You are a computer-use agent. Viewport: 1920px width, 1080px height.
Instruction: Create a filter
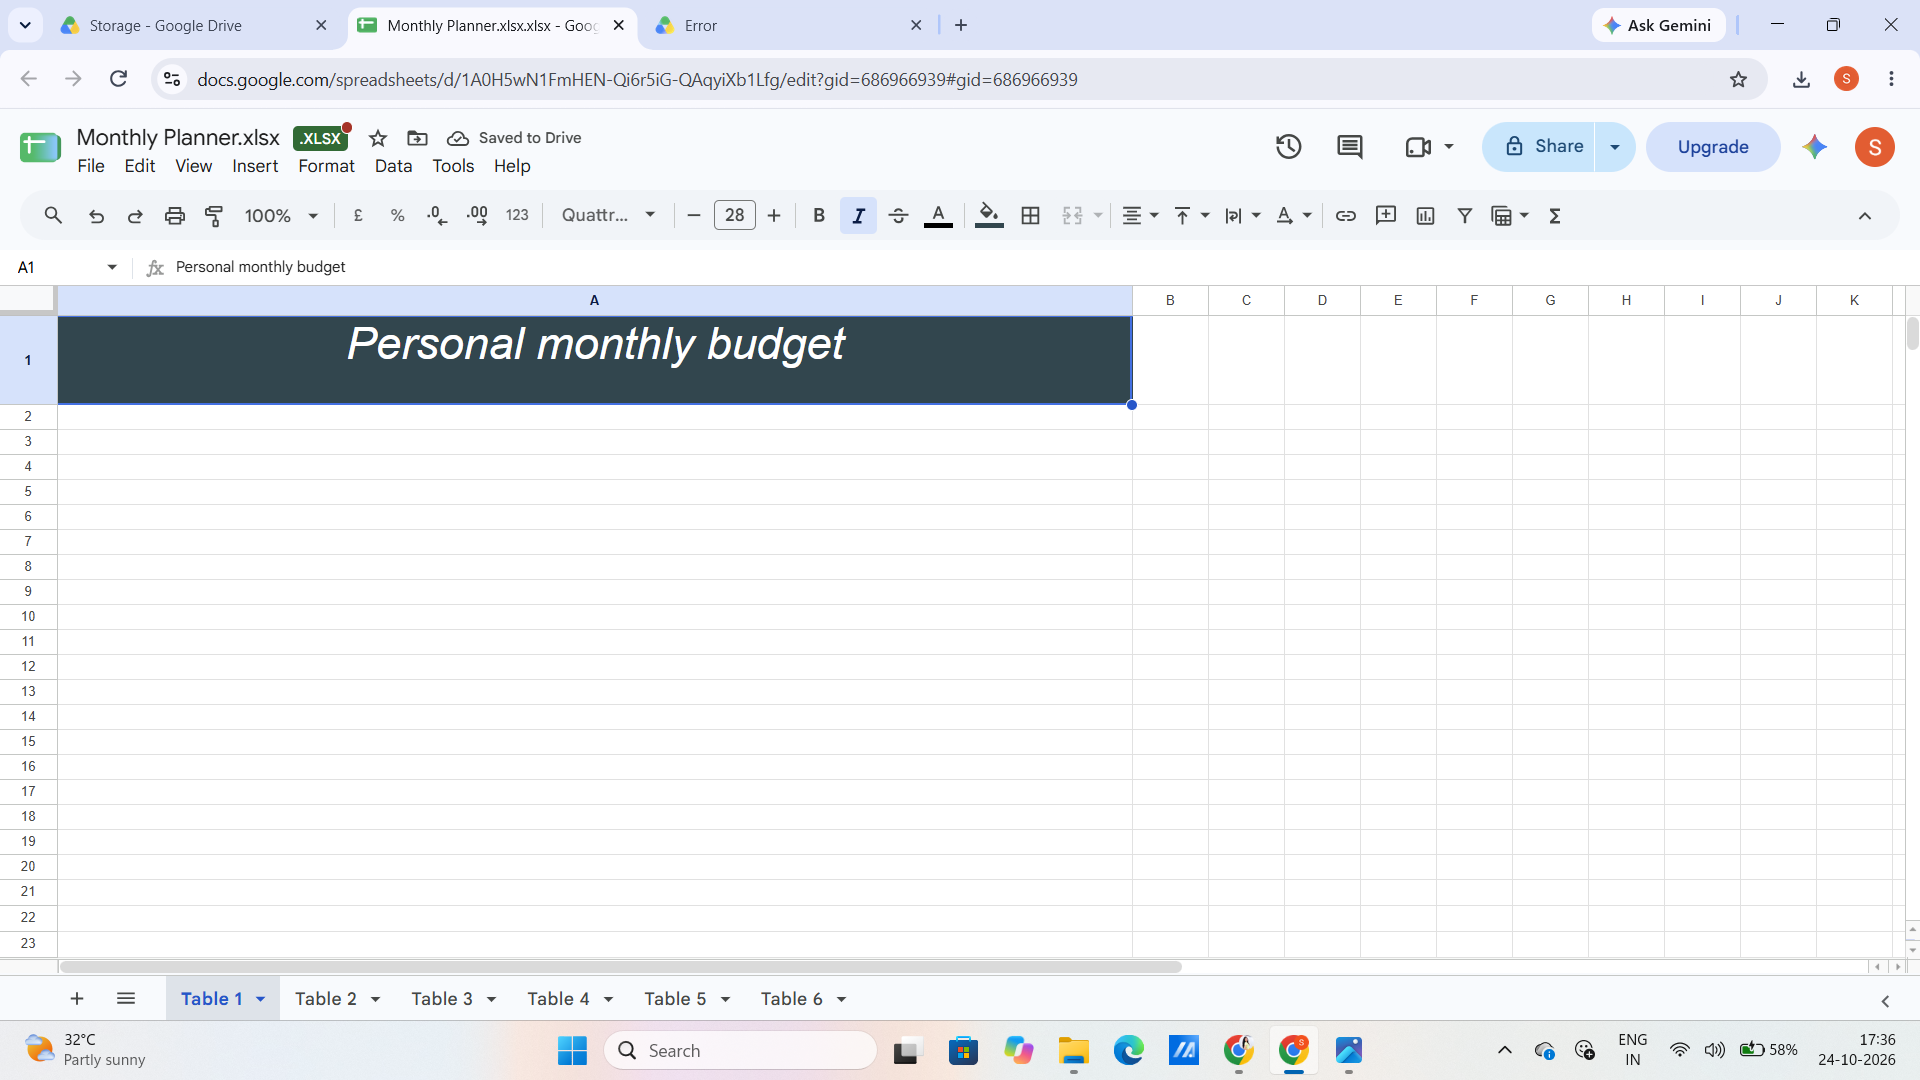click(x=1465, y=215)
